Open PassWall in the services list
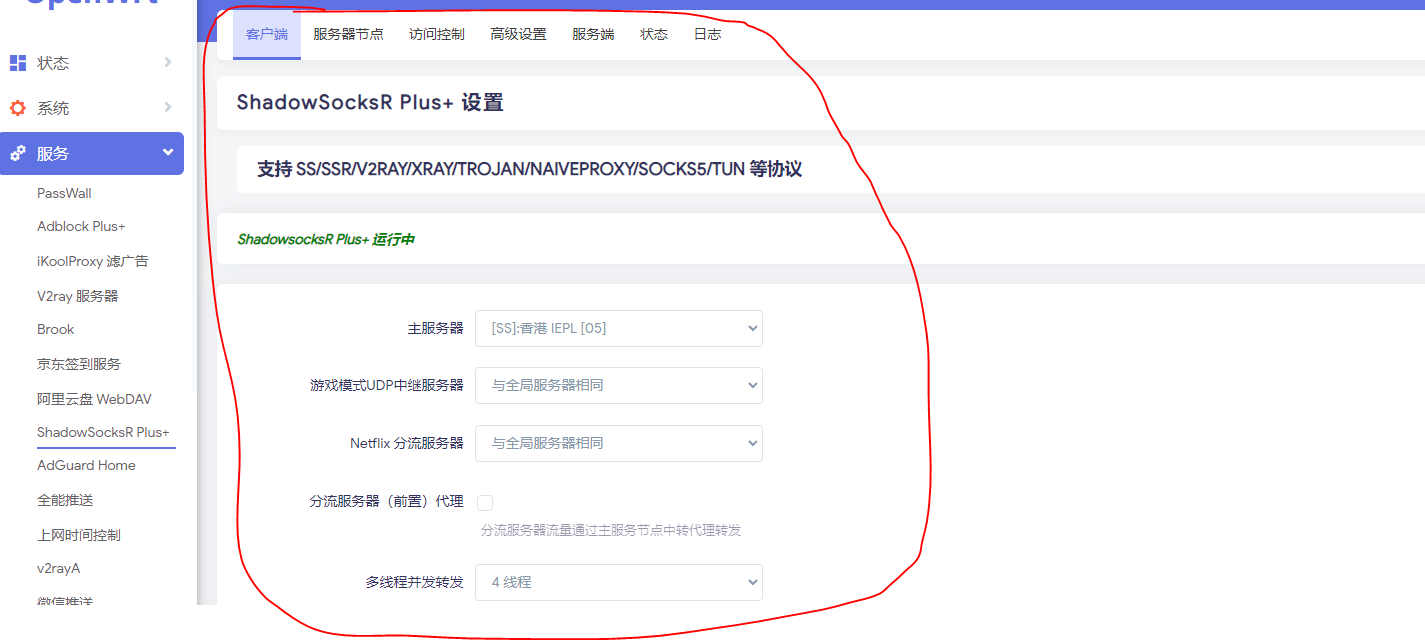The image size is (1425, 640). (x=64, y=193)
